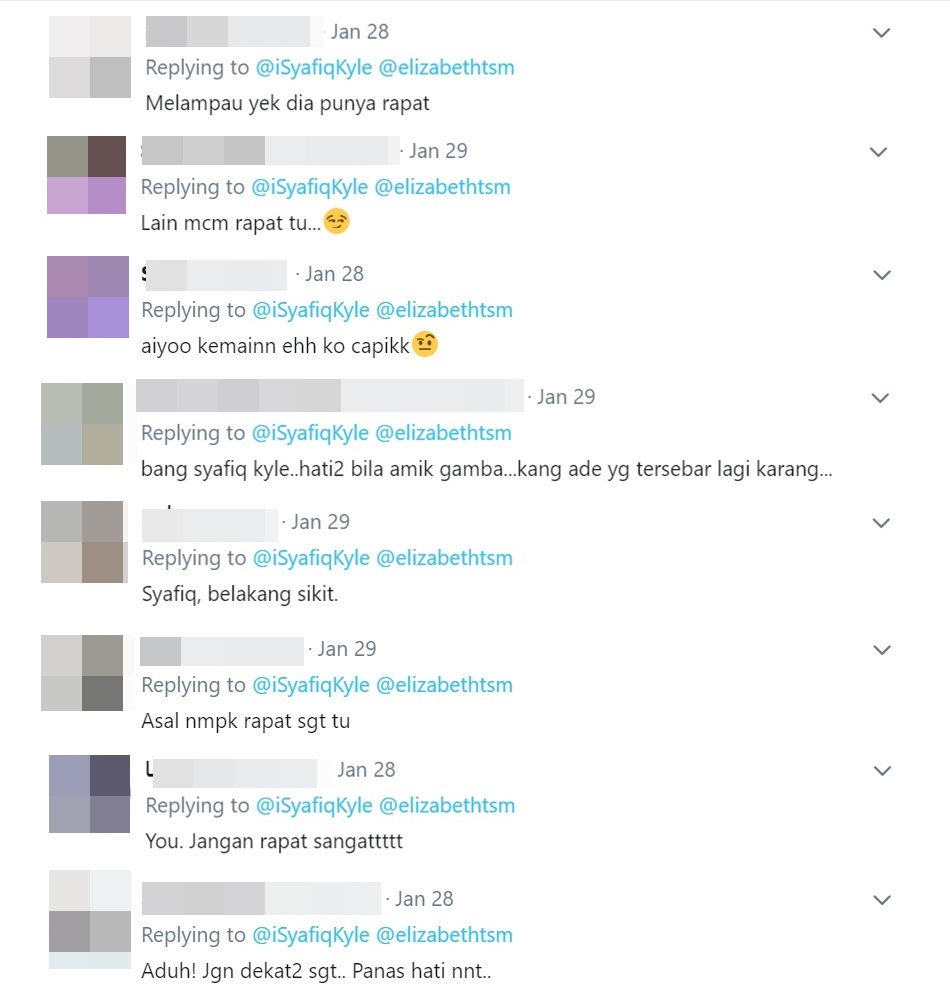Click smirking emoji in 'Lain mcm rapat tu' tweet

[x=337, y=222]
